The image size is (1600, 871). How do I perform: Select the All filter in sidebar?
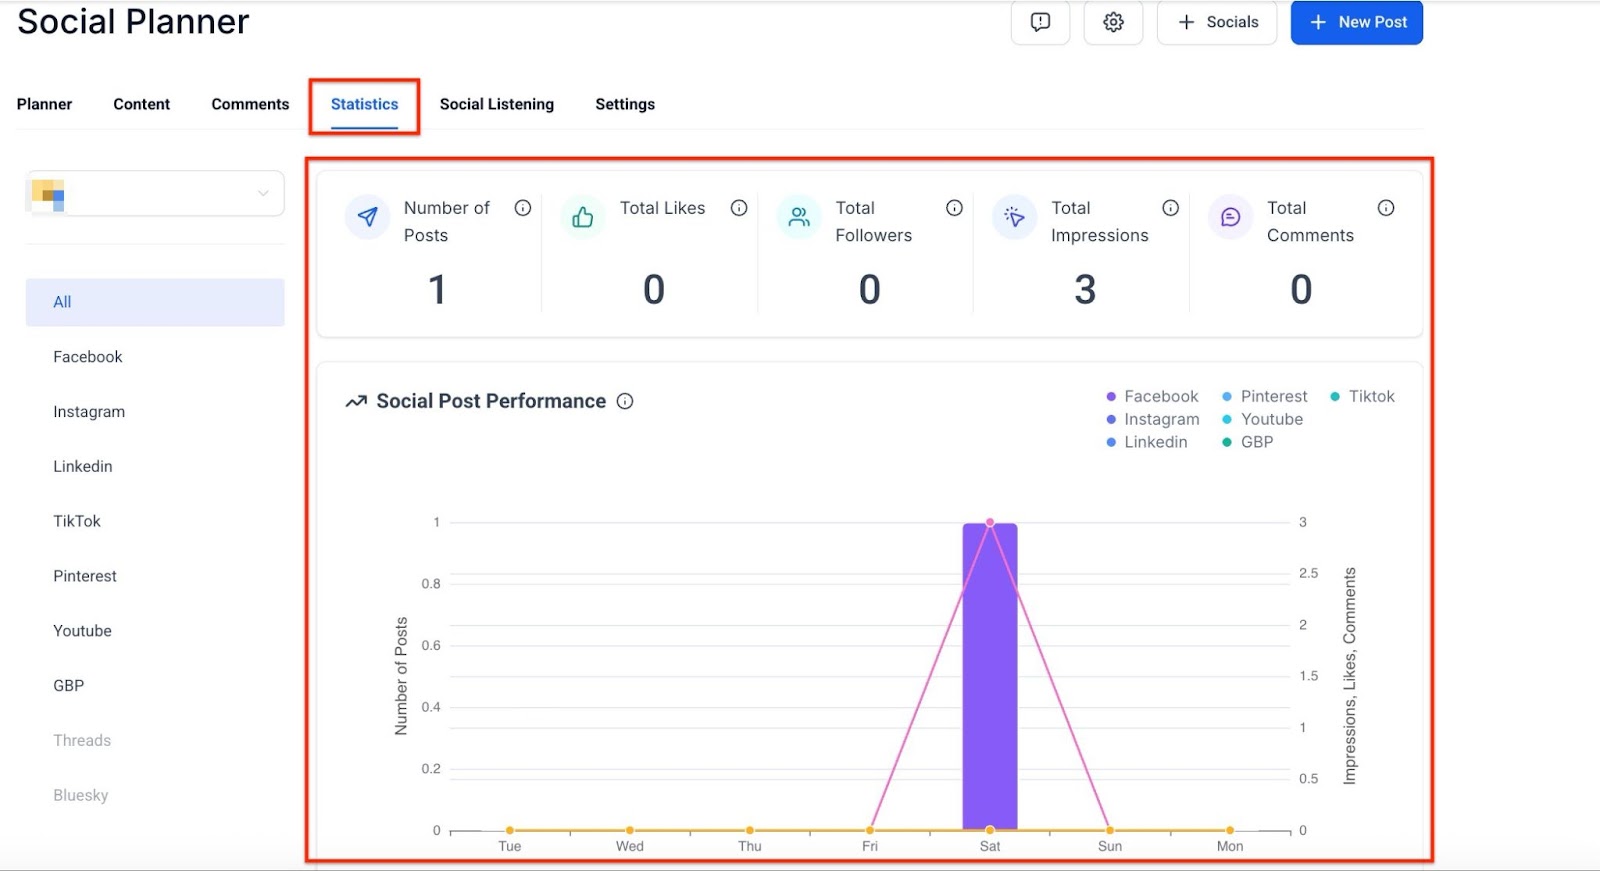(x=155, y=302)
